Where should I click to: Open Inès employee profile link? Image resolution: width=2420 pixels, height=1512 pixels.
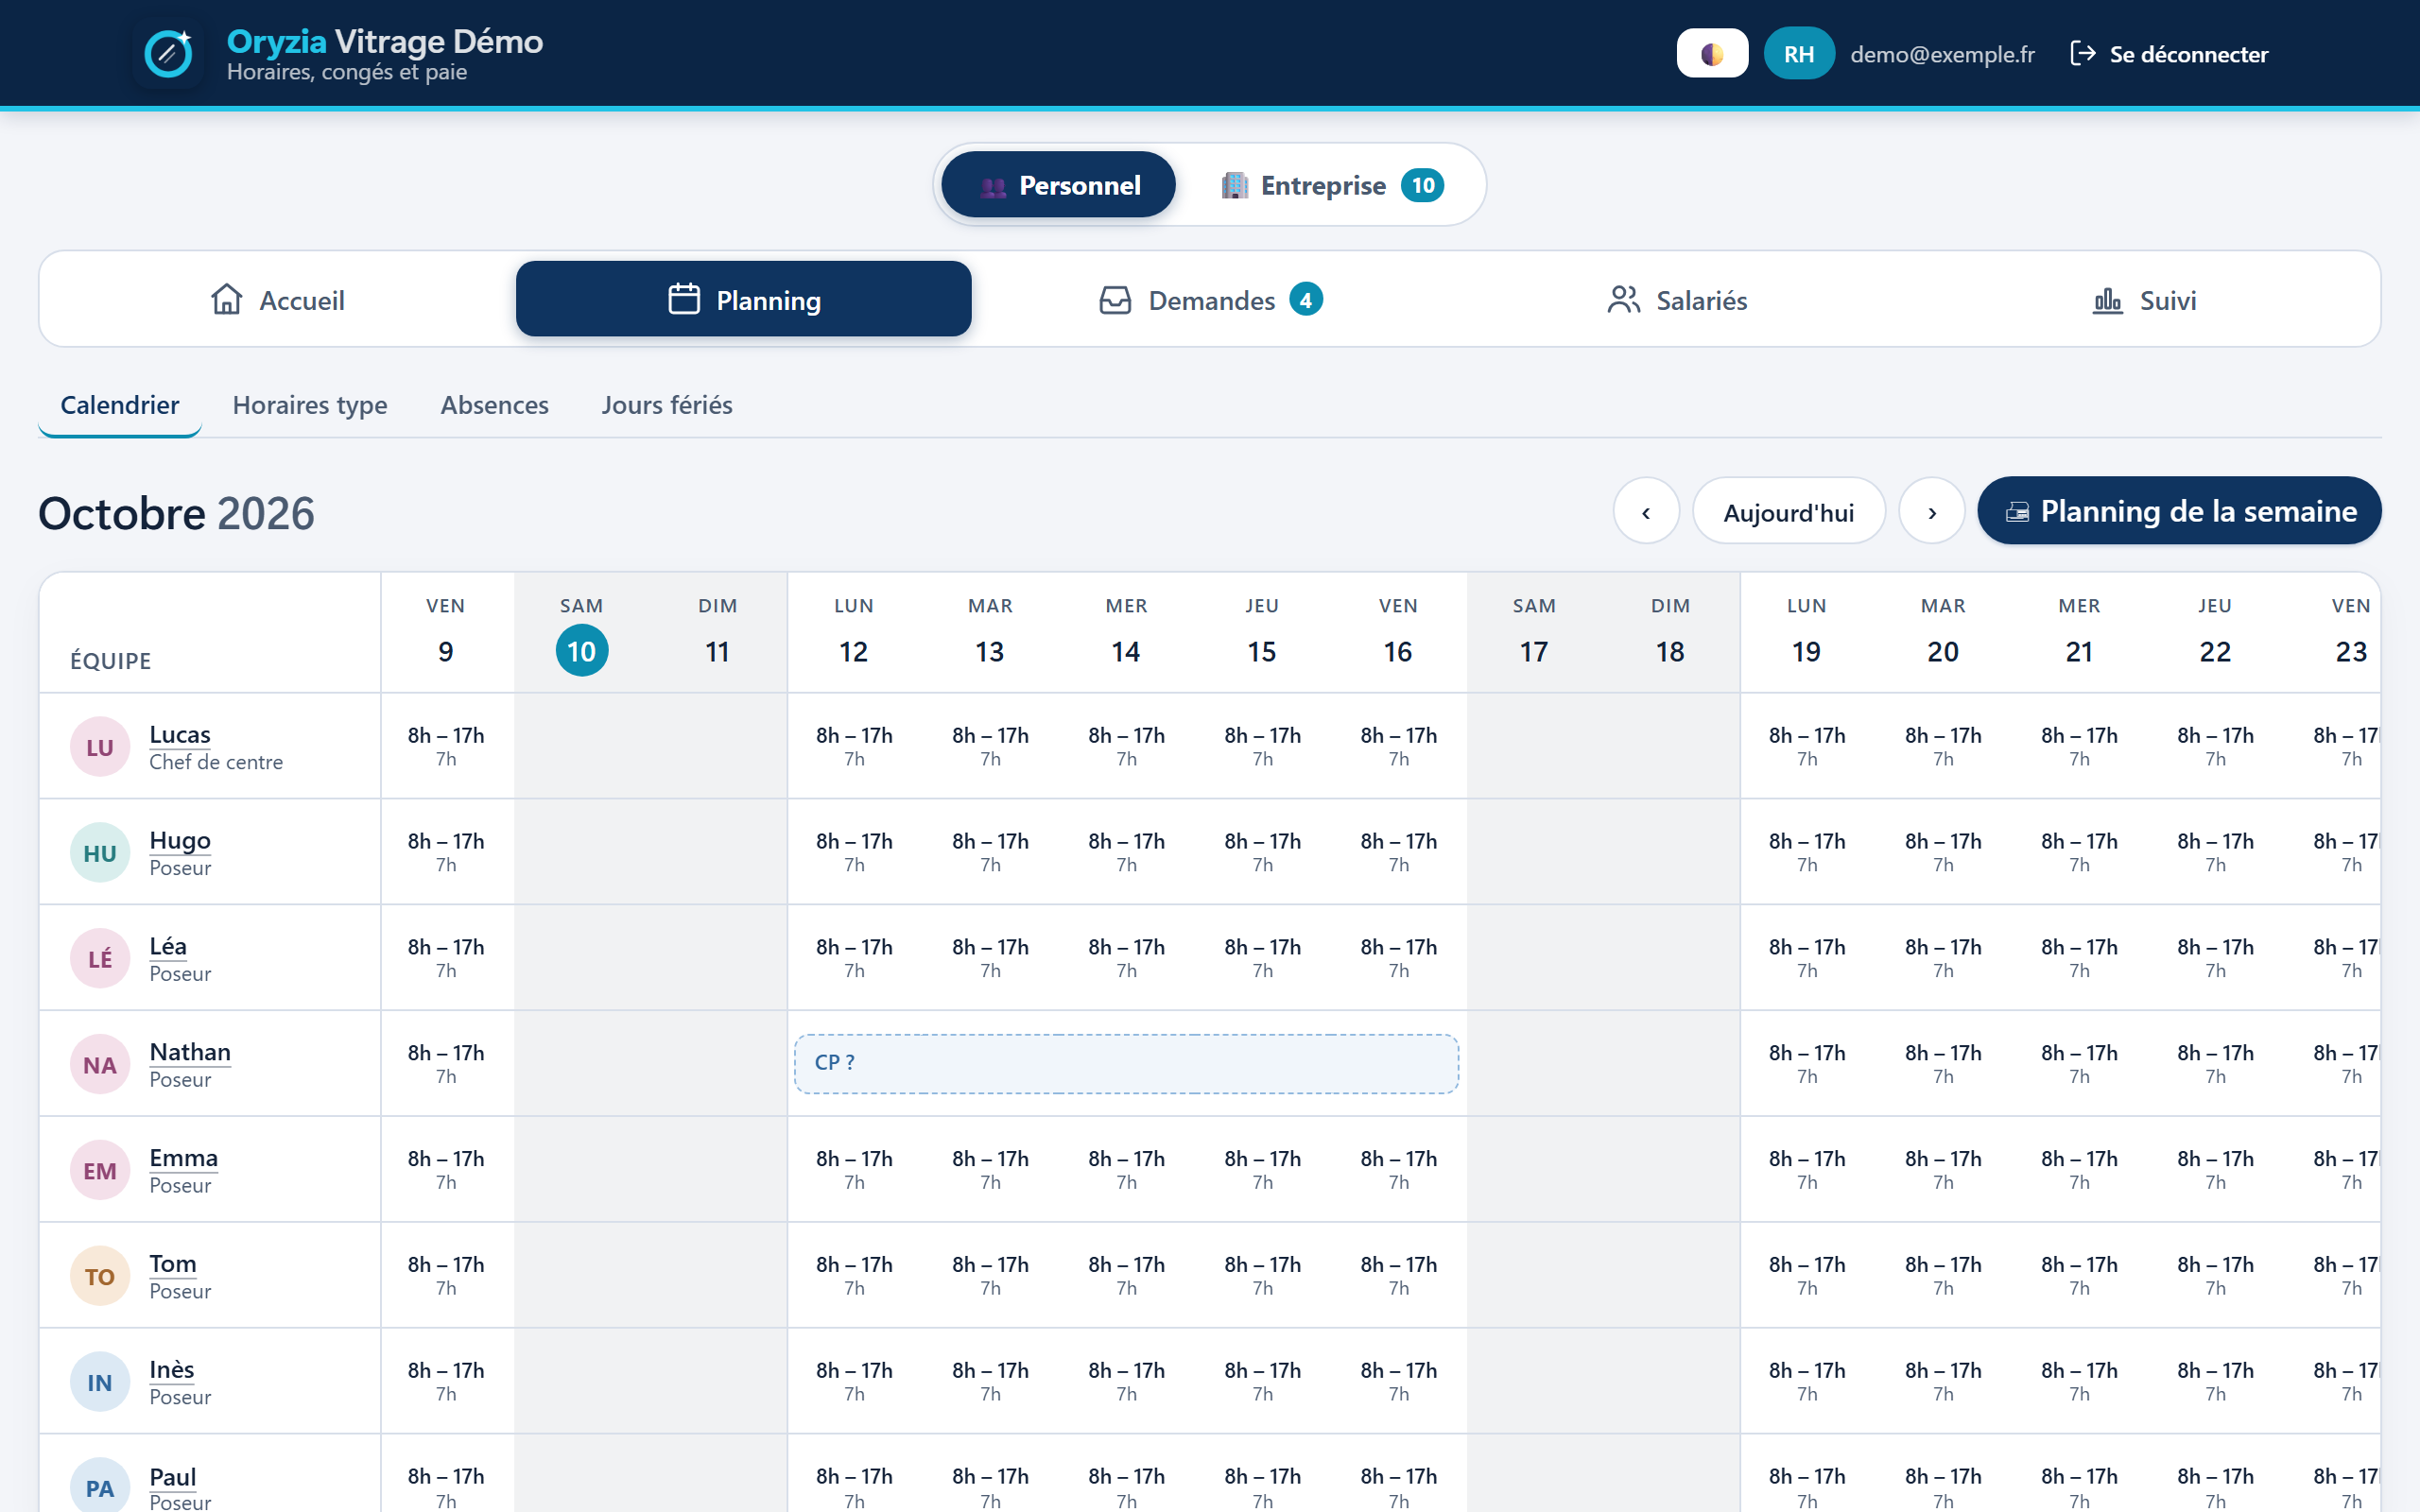[x=172, y=1371]
